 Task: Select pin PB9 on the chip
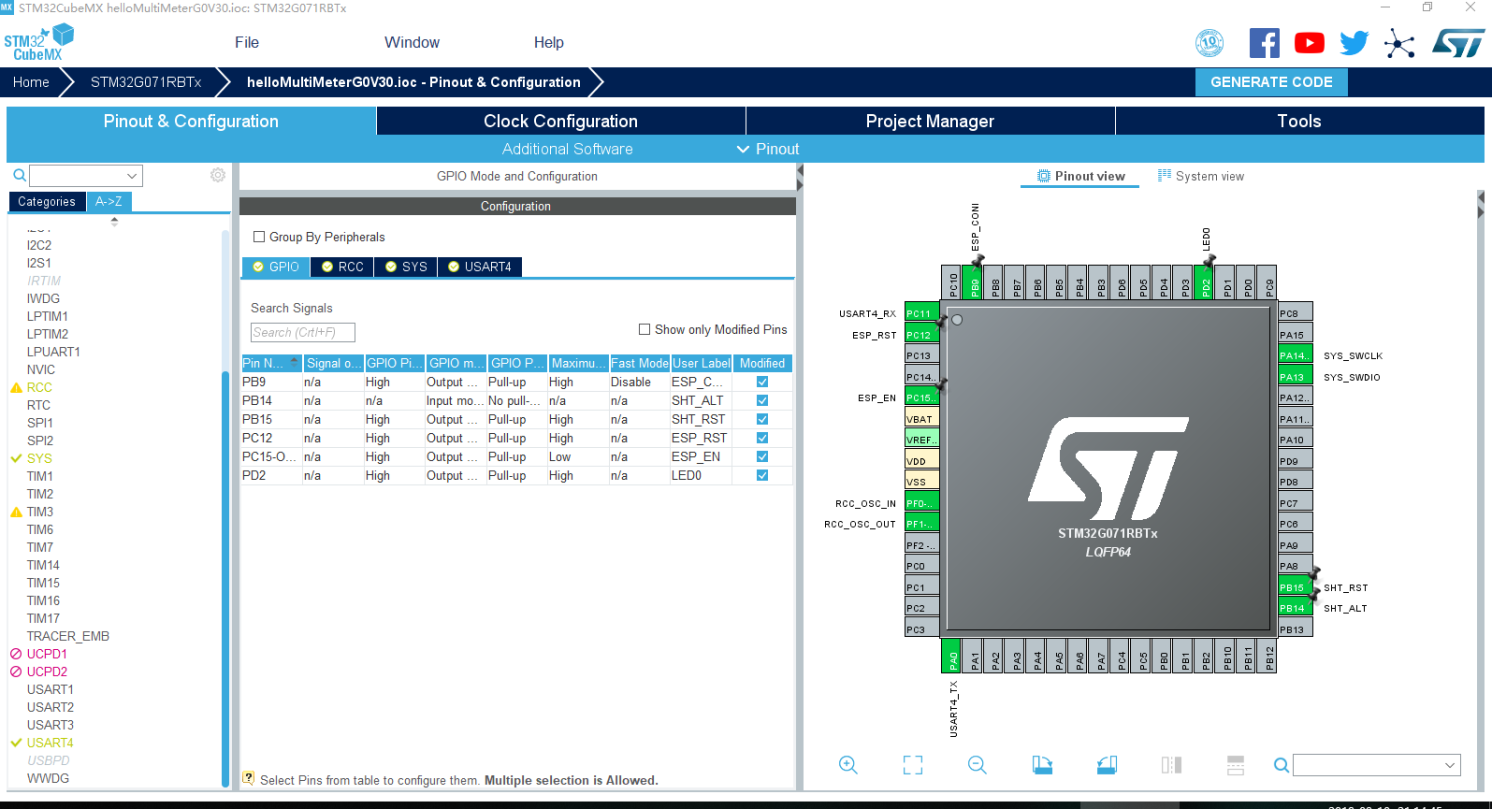click(x=974, y=282)
